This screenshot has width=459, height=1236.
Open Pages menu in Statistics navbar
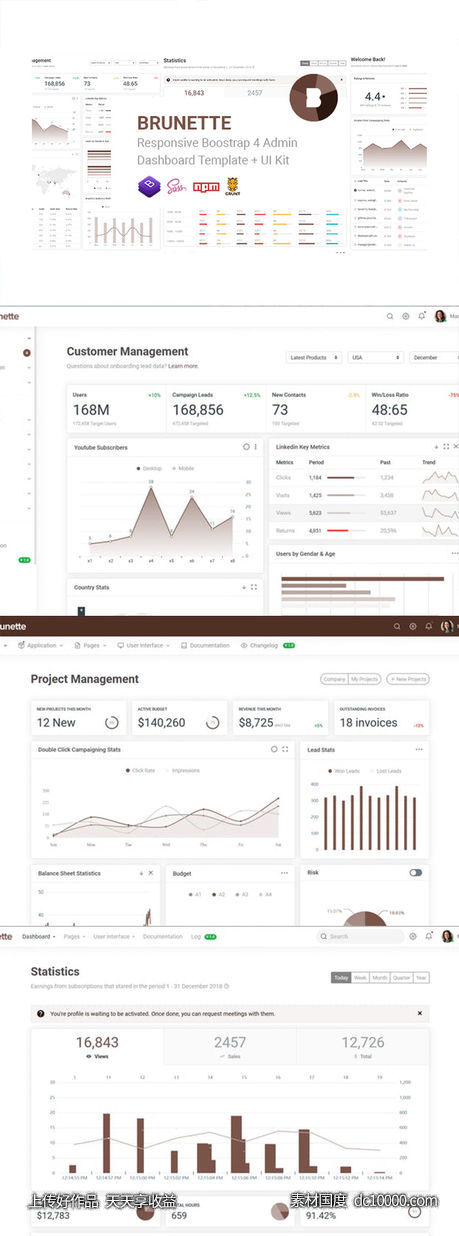point(73,937)
